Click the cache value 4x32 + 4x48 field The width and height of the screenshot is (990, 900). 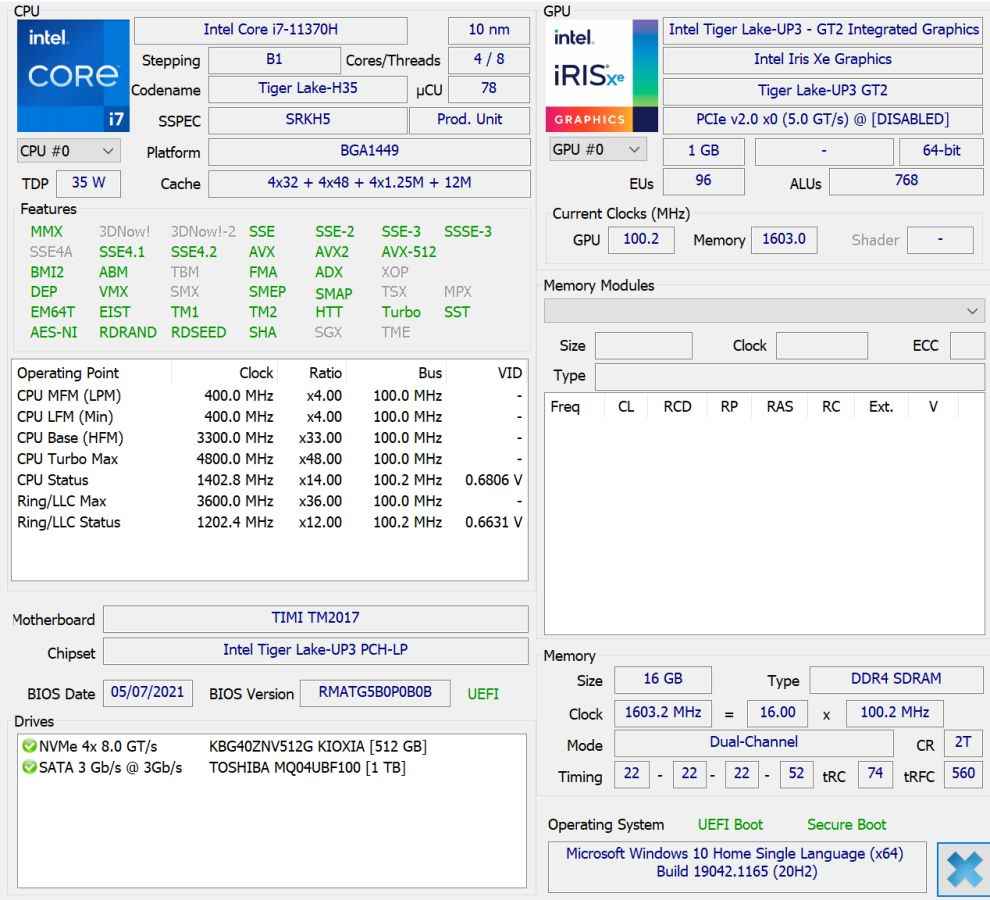(x=369, y=183)
